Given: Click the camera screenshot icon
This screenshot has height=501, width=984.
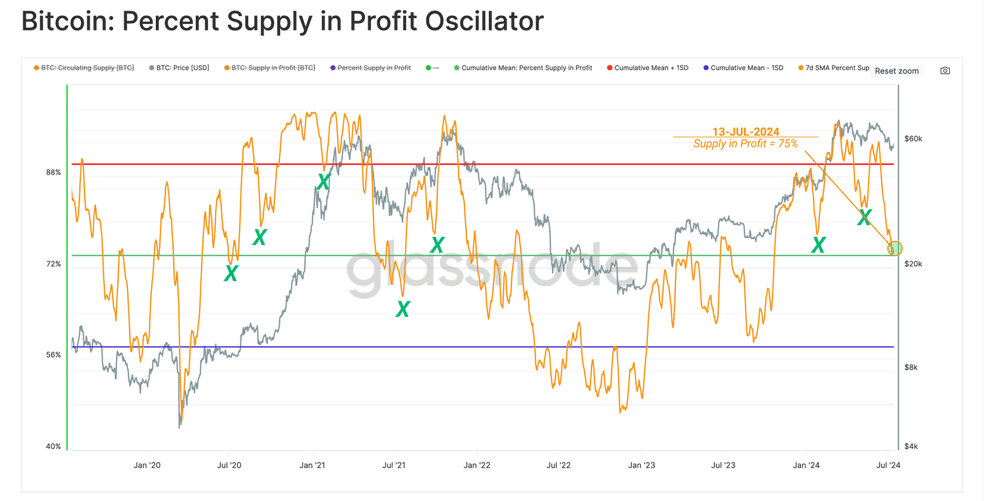Looking at the screenshot, I should coord(945,71).
